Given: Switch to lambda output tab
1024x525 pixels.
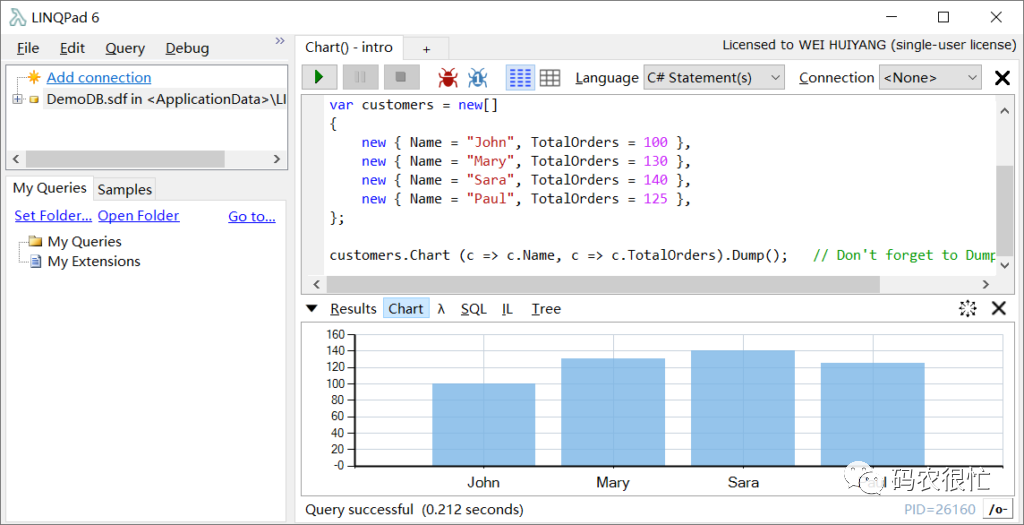Looking at the screenshot, I should [441, 309].
